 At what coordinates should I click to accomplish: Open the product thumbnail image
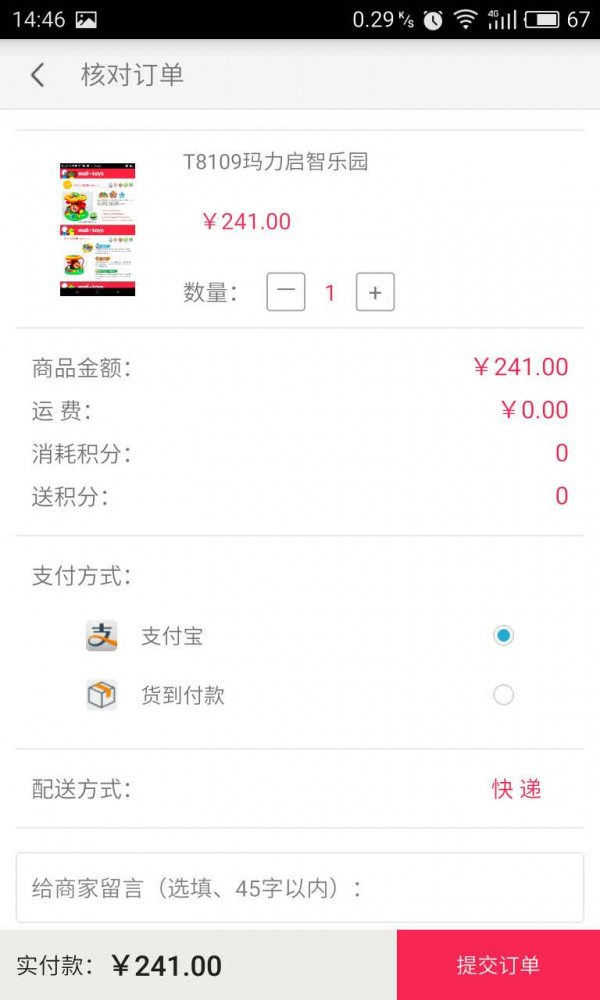point(97,229)
